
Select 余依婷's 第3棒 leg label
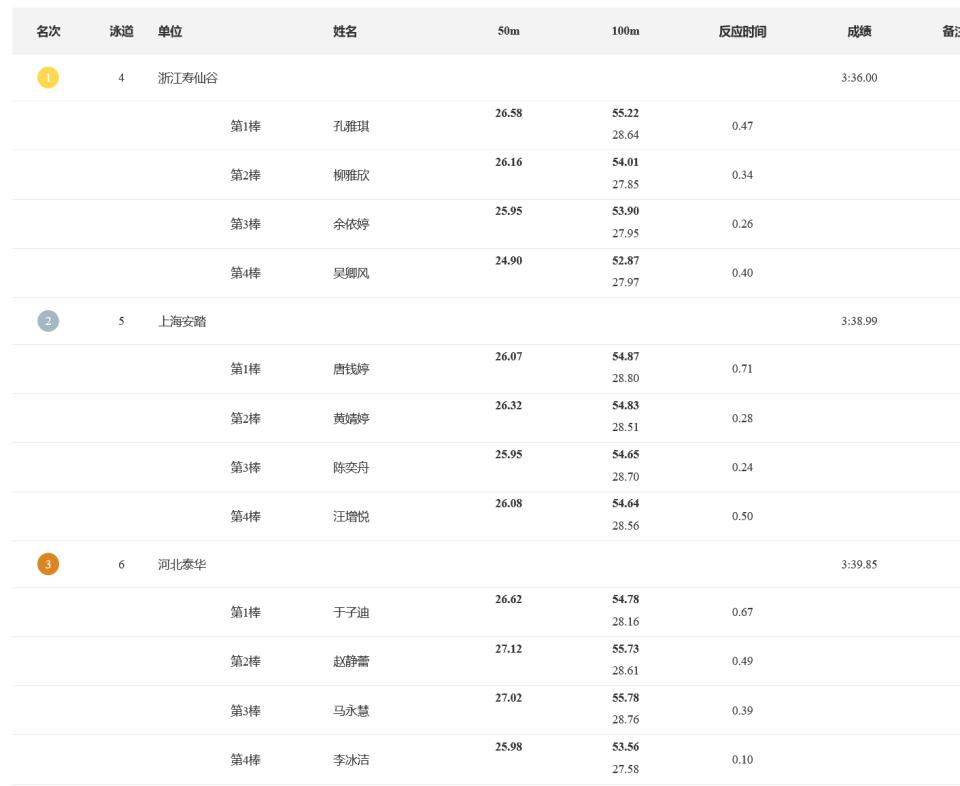pos(246,224)
